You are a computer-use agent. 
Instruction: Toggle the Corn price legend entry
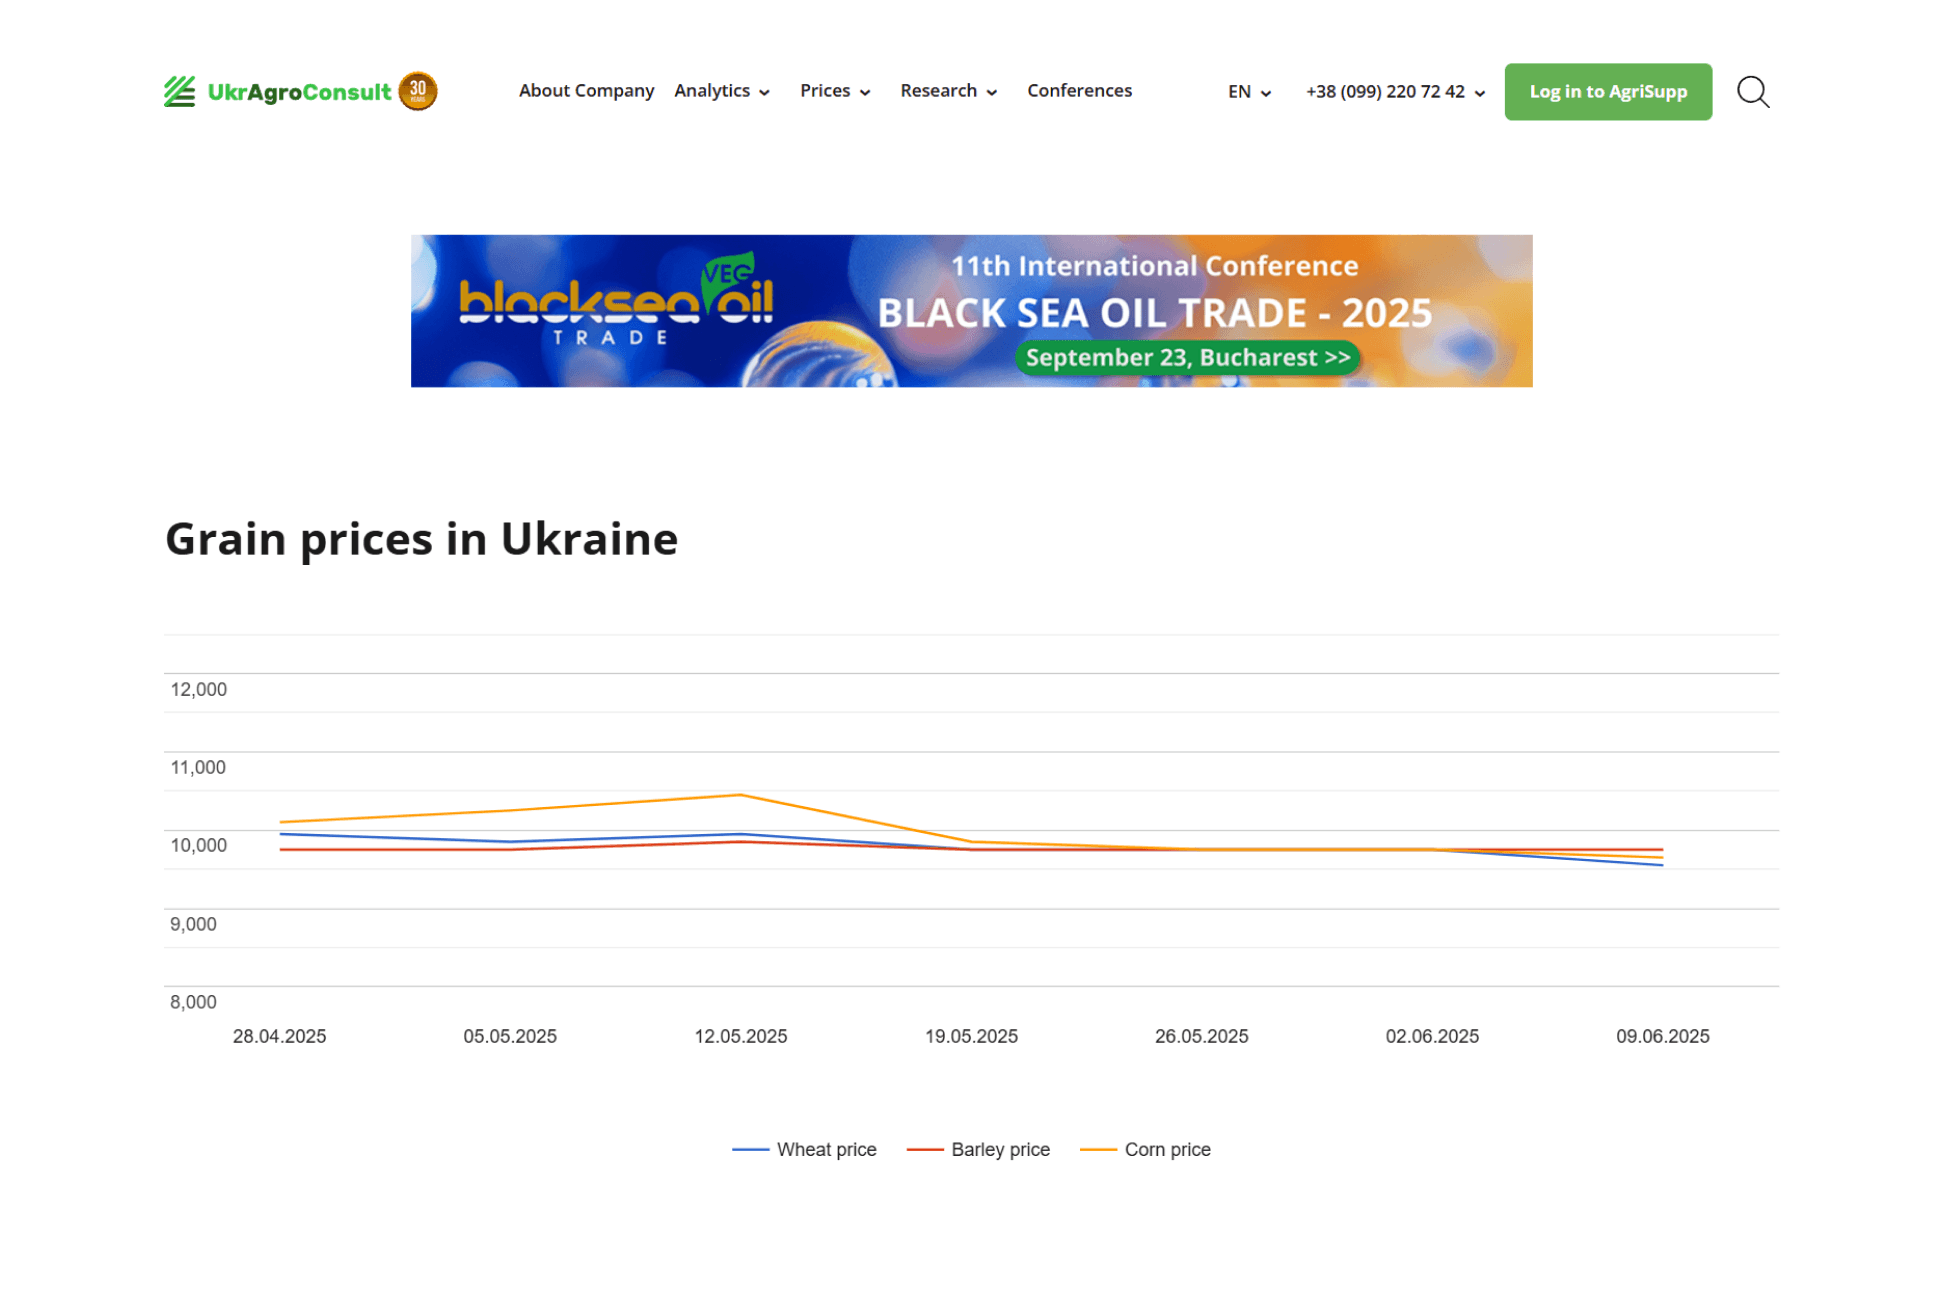[1145, 1150]
